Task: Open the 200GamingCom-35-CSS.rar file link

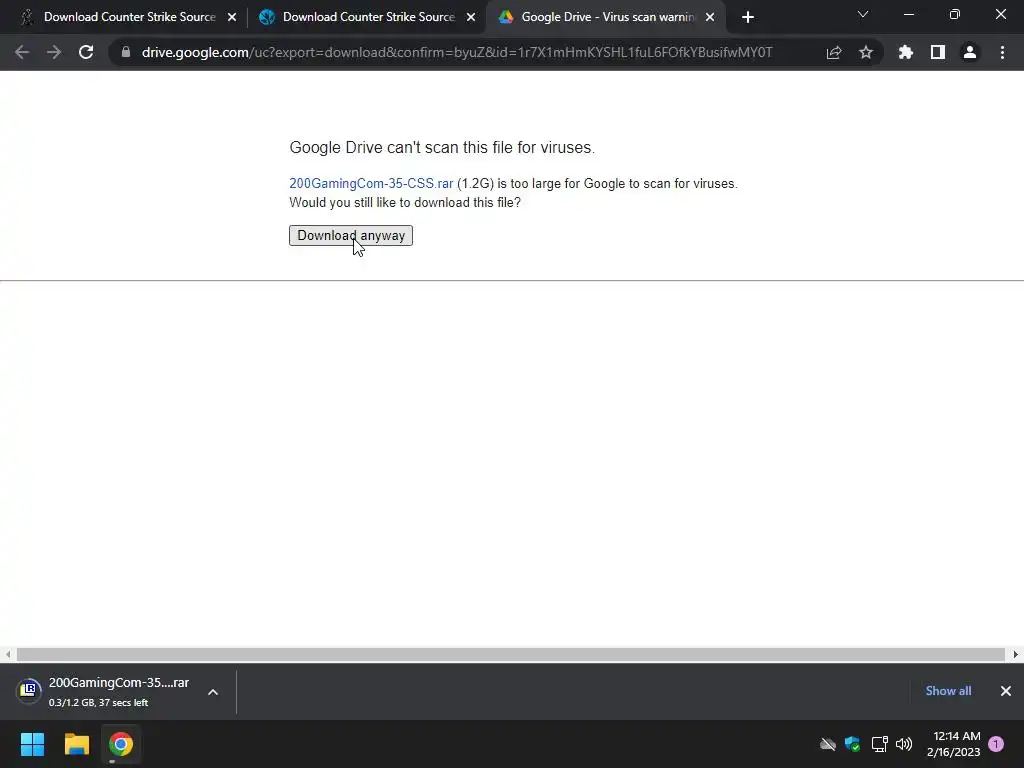Action: tap(371, 184)
